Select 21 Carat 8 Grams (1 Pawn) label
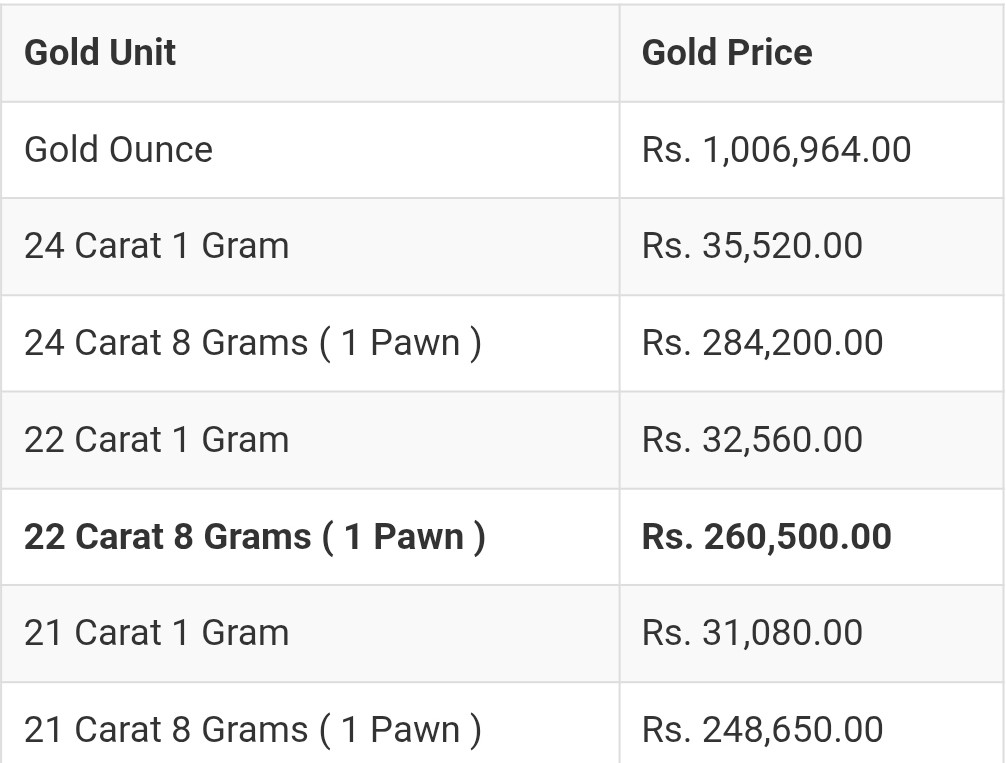Viewport: 1006px width, 763px height. point(253,730)
